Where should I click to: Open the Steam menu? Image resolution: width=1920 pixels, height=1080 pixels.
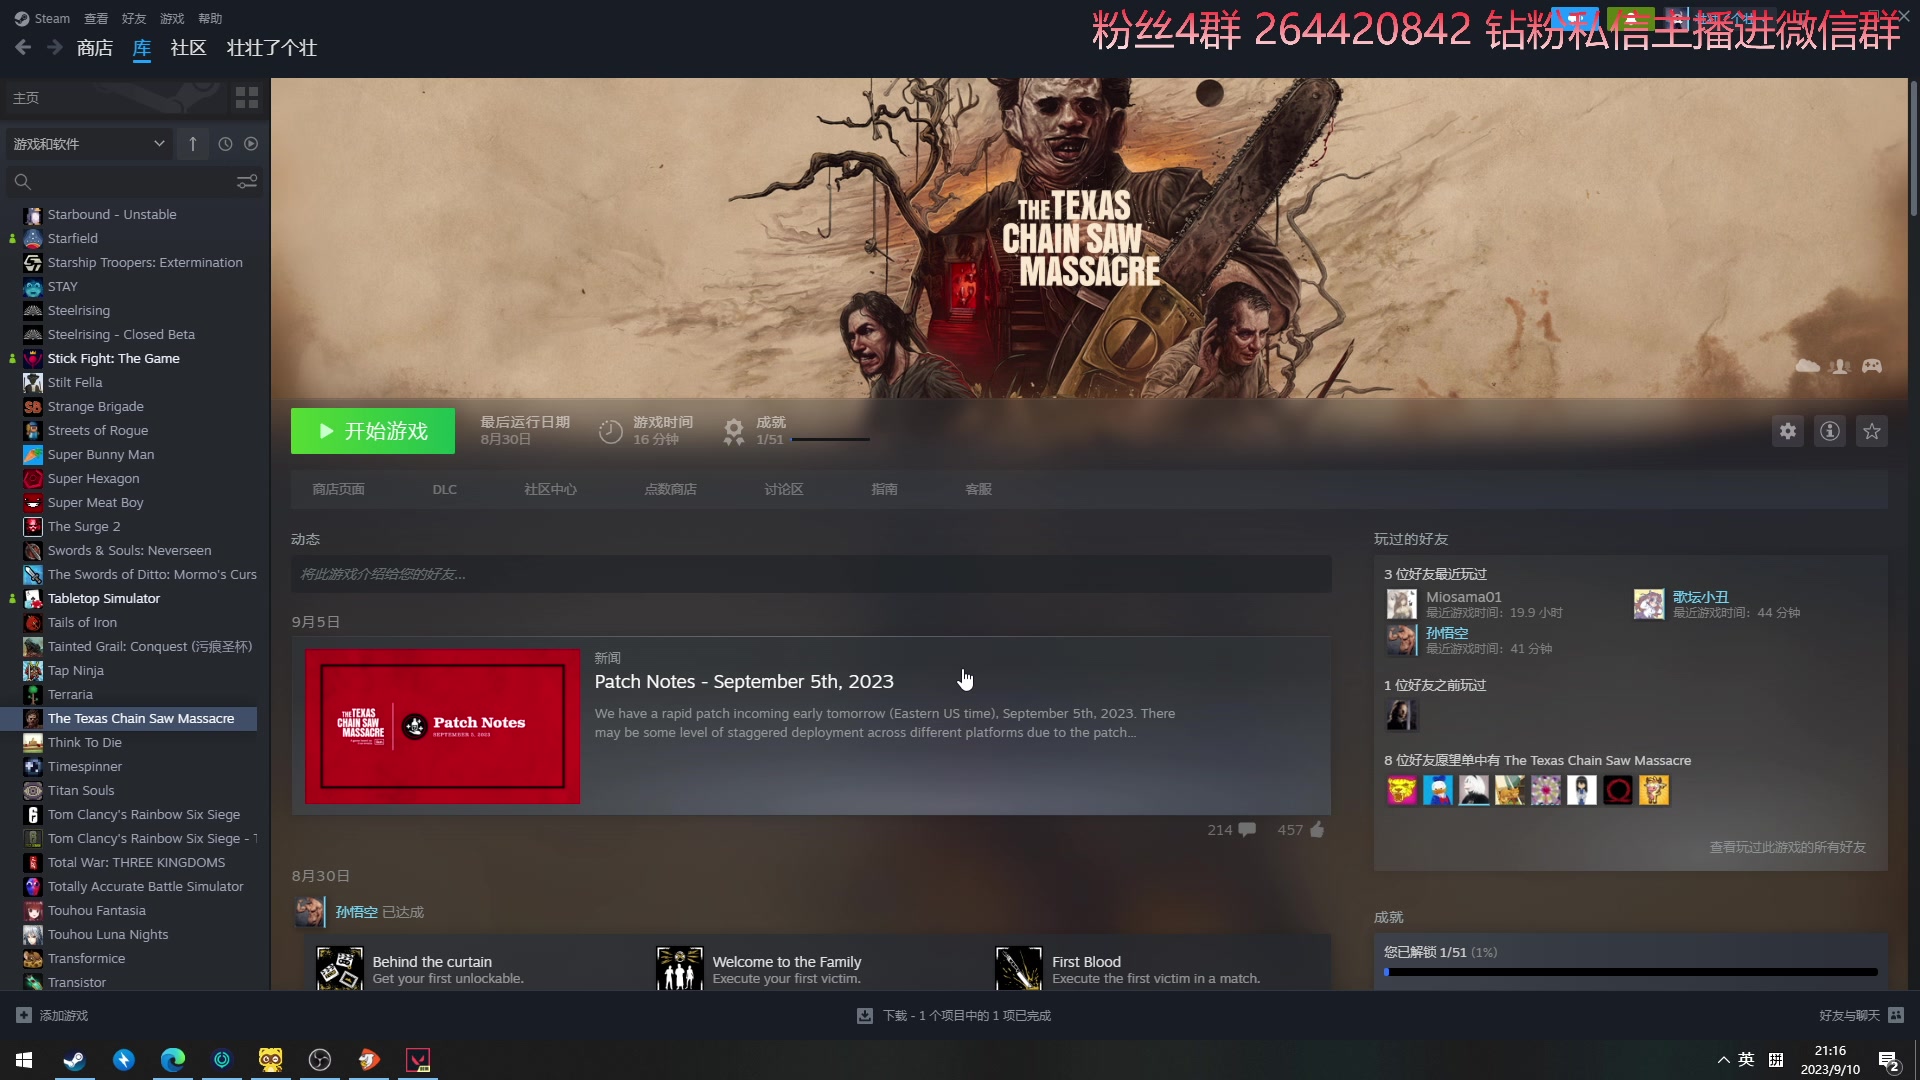tap(43, 18)
